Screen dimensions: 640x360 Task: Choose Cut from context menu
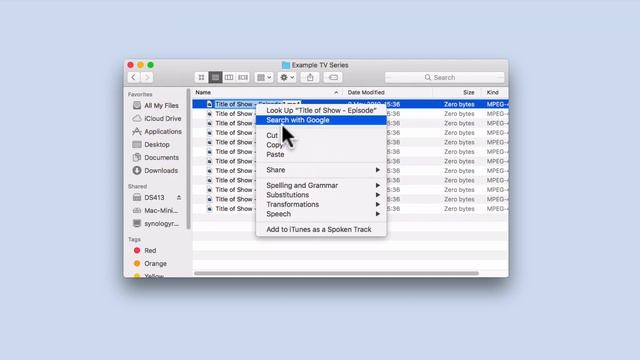(x=321, y=136)
